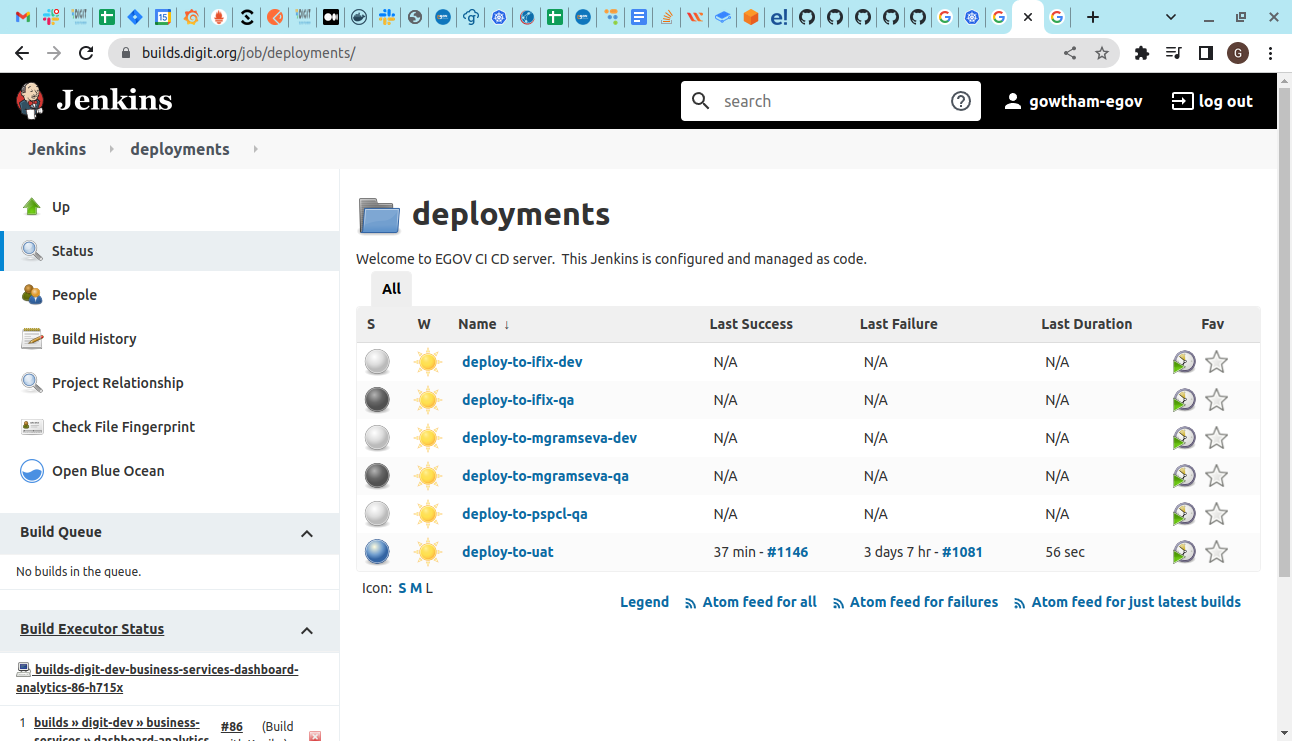The height and width of the screenshot is (741, 1292).
Task: Click the Jenkins search input field
Action: (830, 101)
